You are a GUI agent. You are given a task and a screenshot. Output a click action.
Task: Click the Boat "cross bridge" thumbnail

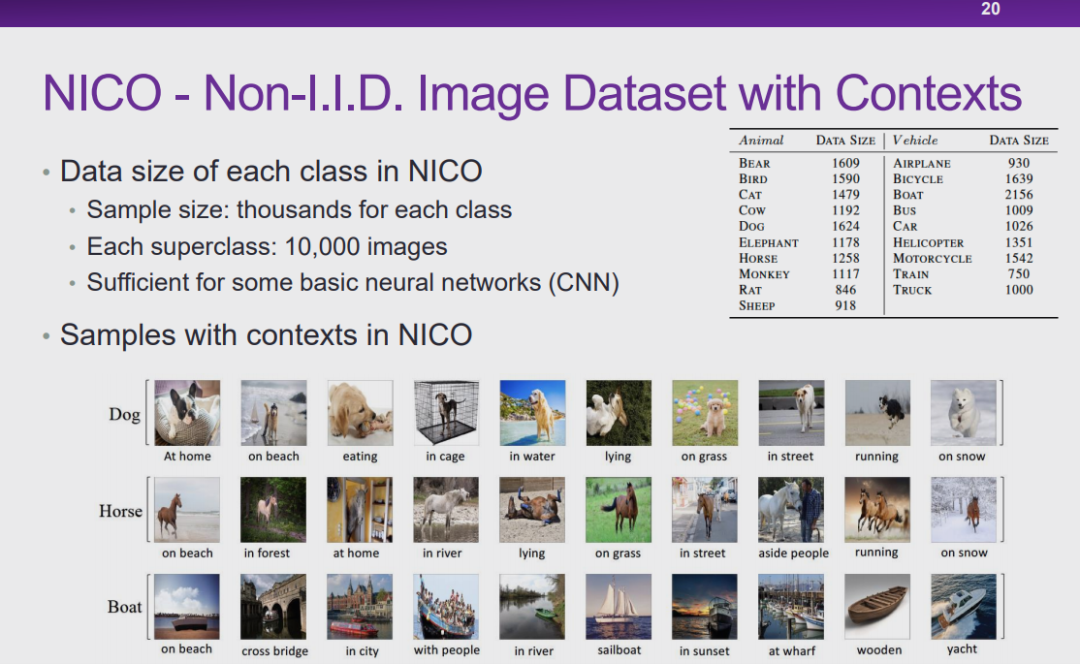pos(273,606)
